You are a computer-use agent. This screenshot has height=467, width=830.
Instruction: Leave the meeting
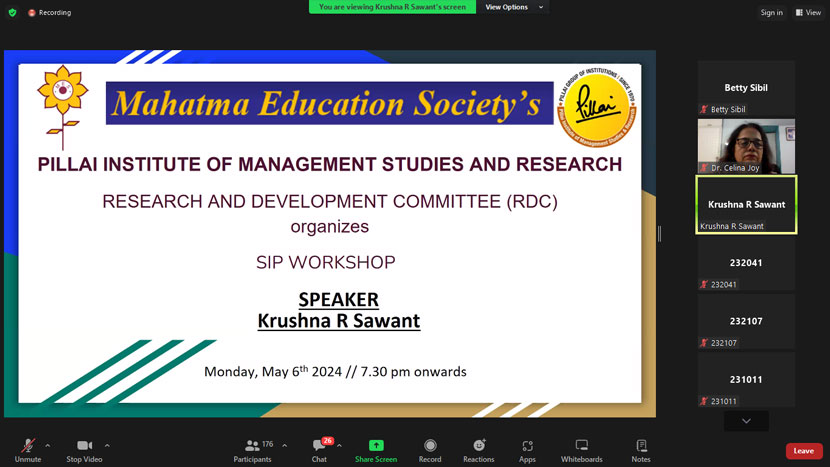tap(804, 451)
